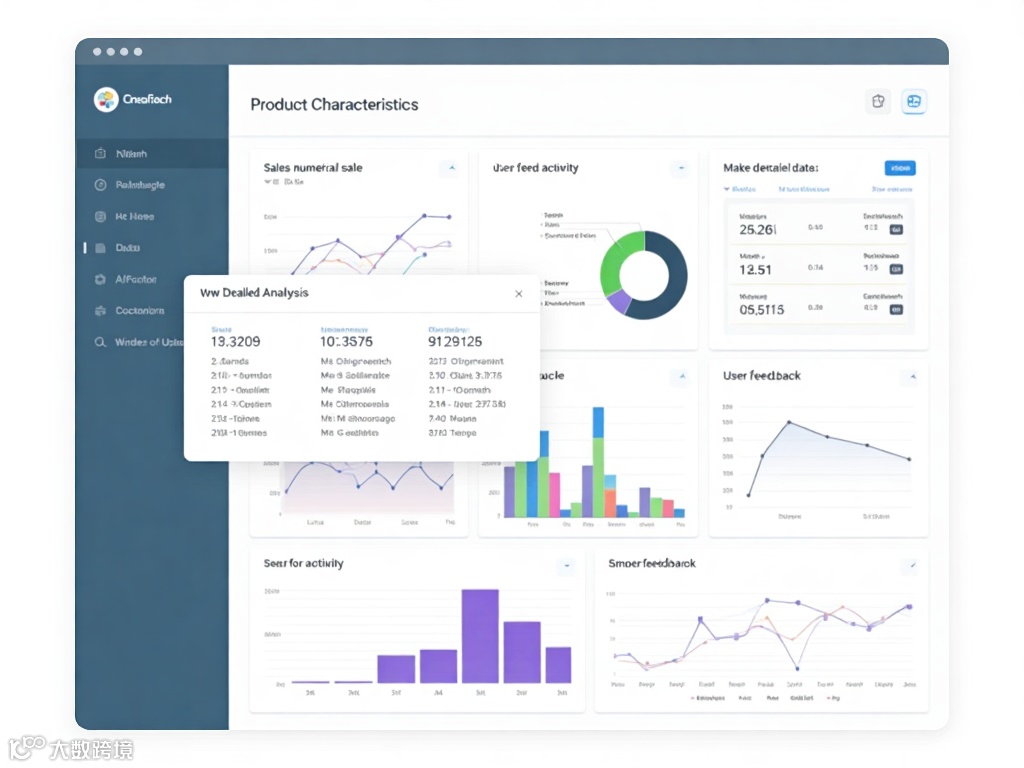Close the Dealled Analysis popup

519,294
